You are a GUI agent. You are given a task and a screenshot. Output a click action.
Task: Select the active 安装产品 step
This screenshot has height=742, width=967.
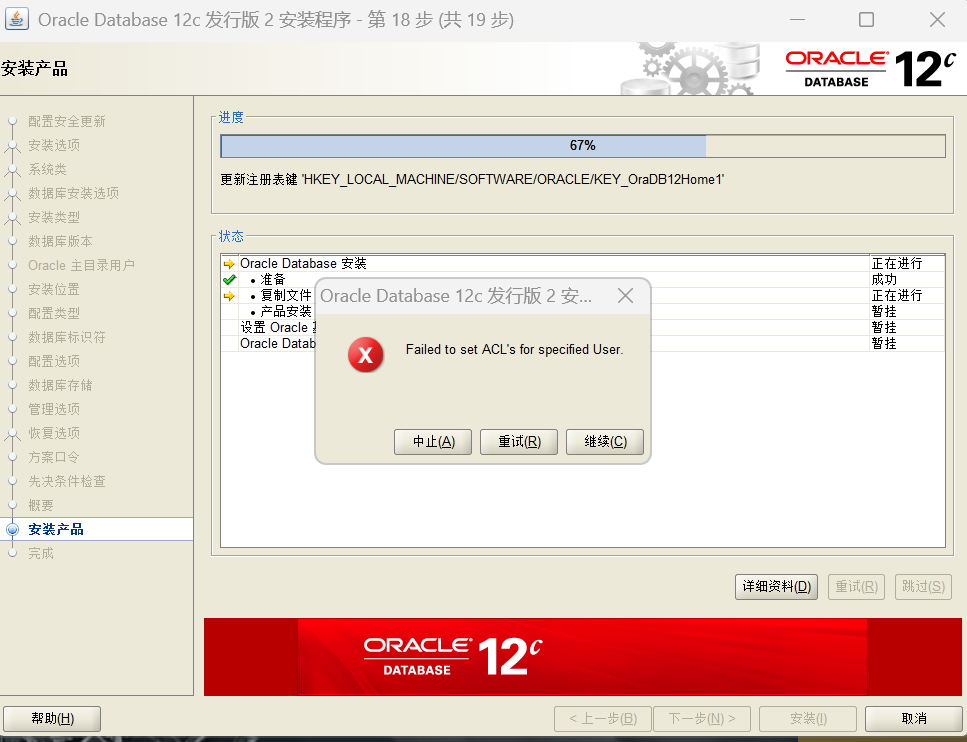[56, 529]
